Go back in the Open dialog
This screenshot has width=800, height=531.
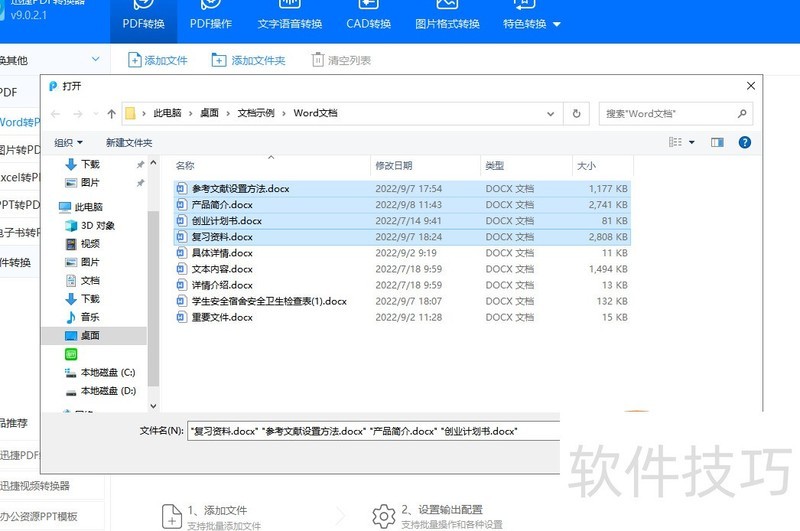click(x=56, y=114)
